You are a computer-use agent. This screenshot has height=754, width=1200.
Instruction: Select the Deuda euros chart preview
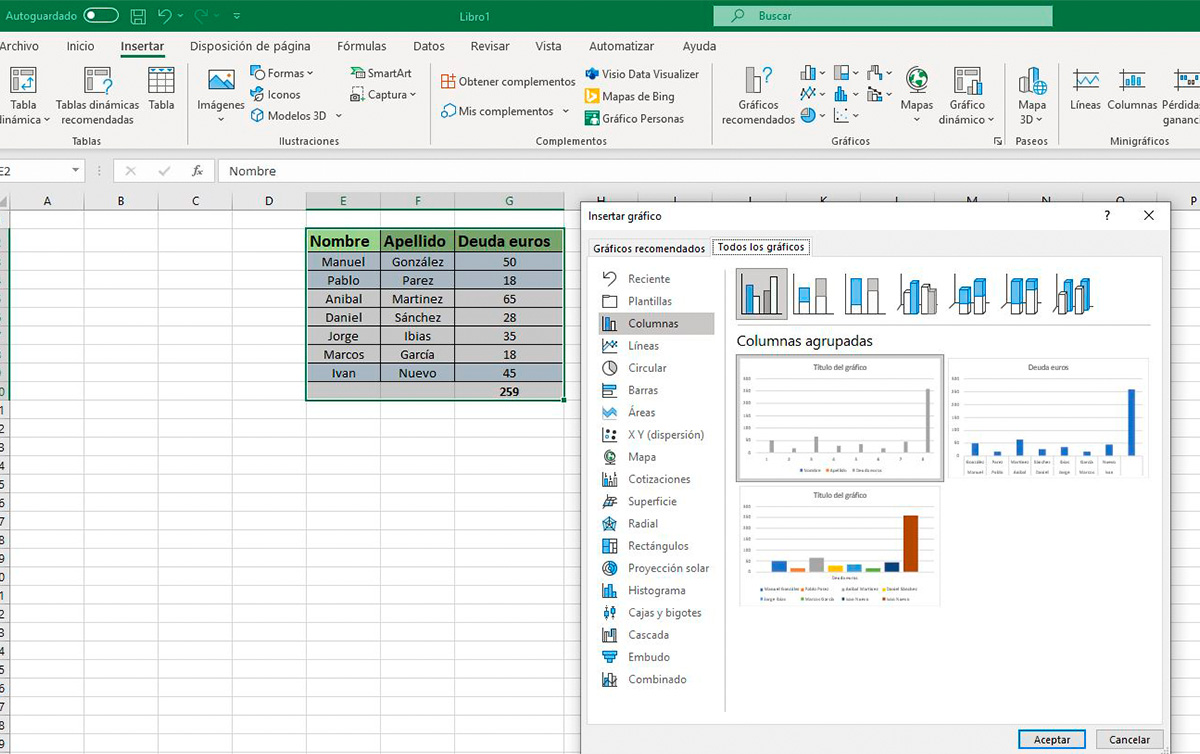(1048, 419)
